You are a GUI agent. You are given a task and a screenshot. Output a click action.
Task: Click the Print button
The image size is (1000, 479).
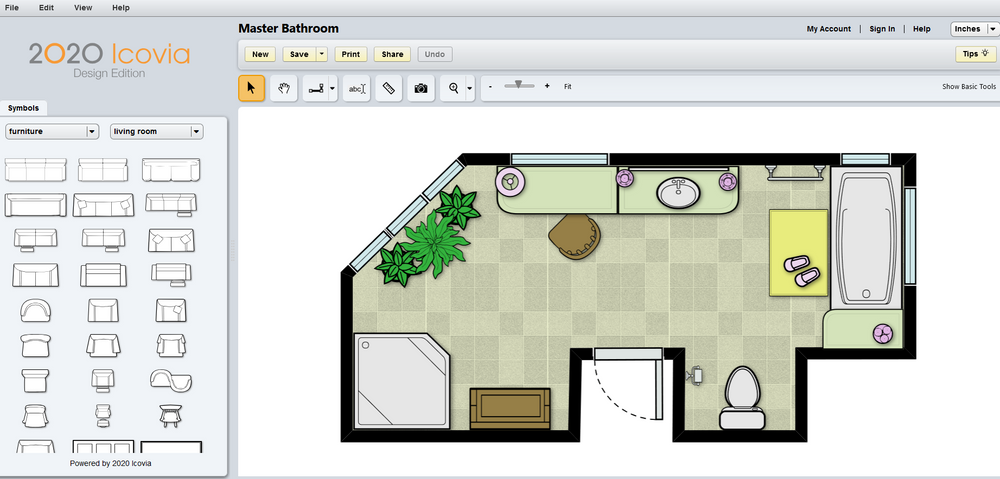(351, 54)
